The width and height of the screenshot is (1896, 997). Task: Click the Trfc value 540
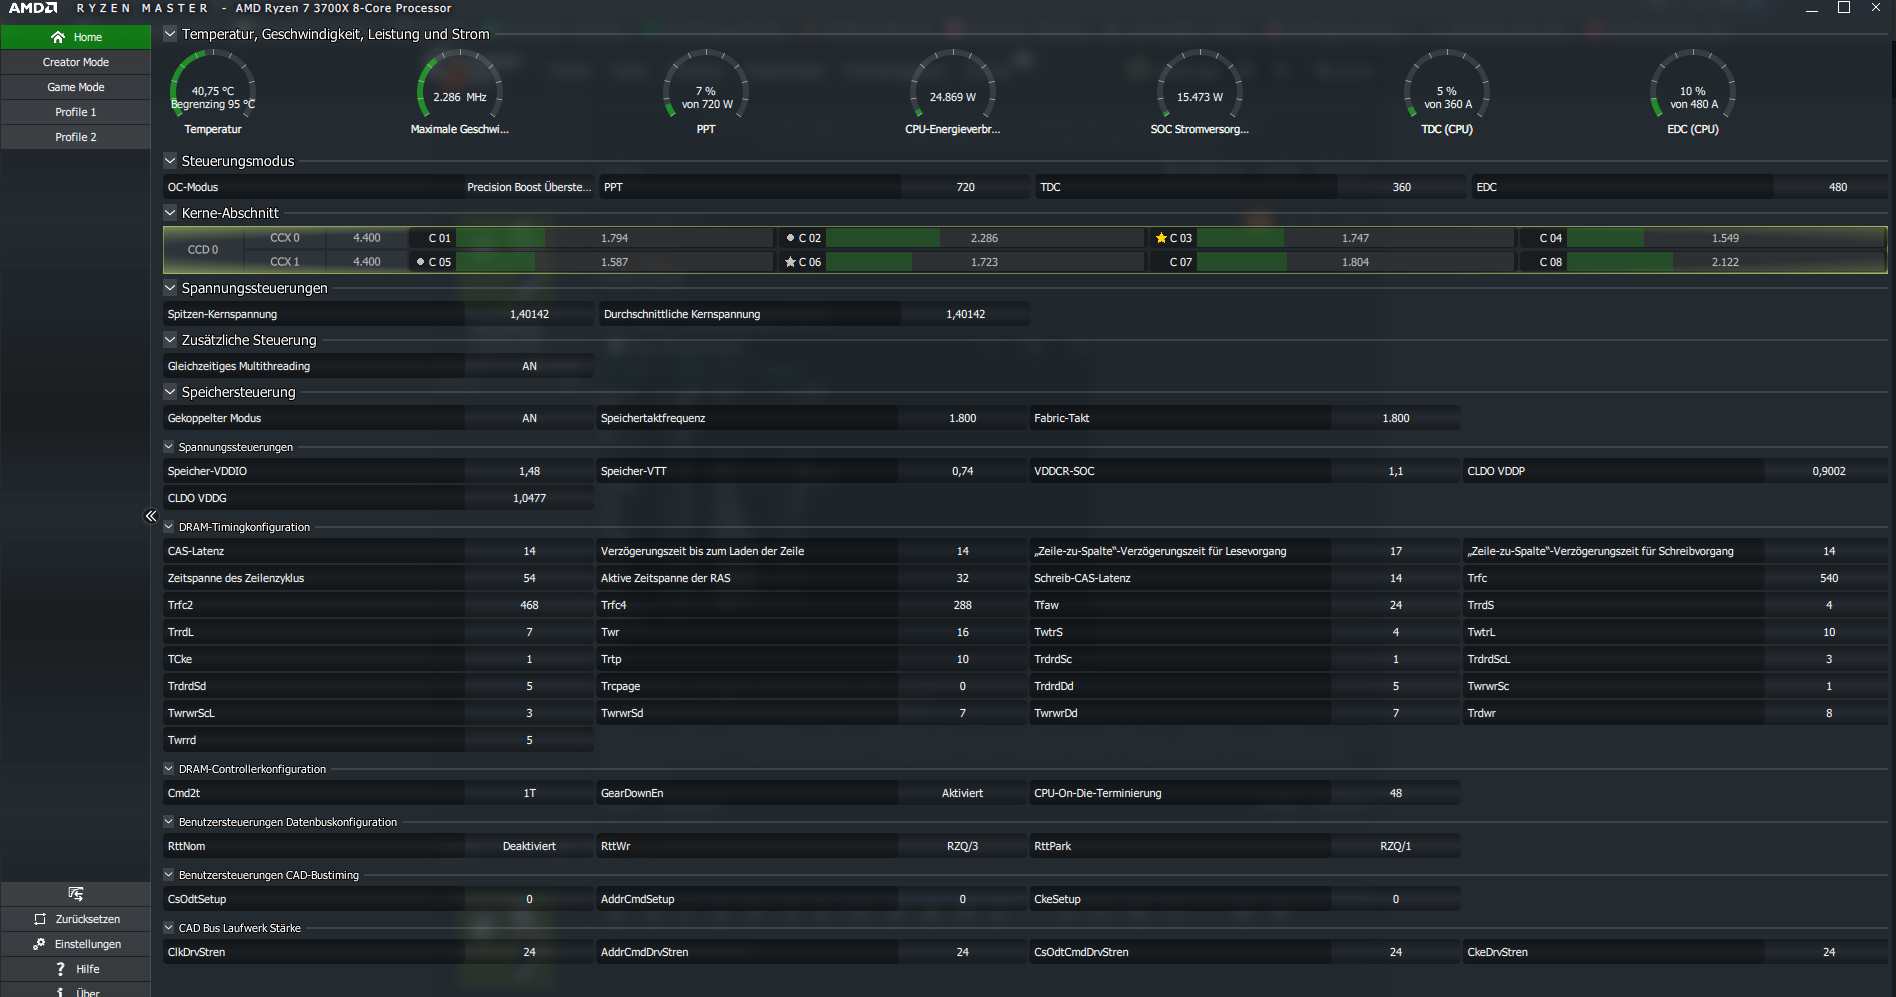[x=1828, y=578]
